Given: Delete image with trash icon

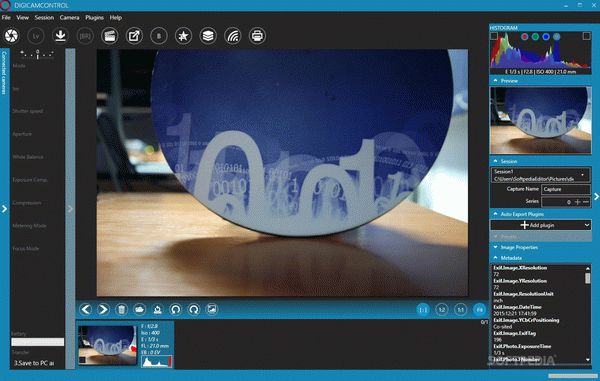Looking at the screenshot, I should (x=121, y=309).
